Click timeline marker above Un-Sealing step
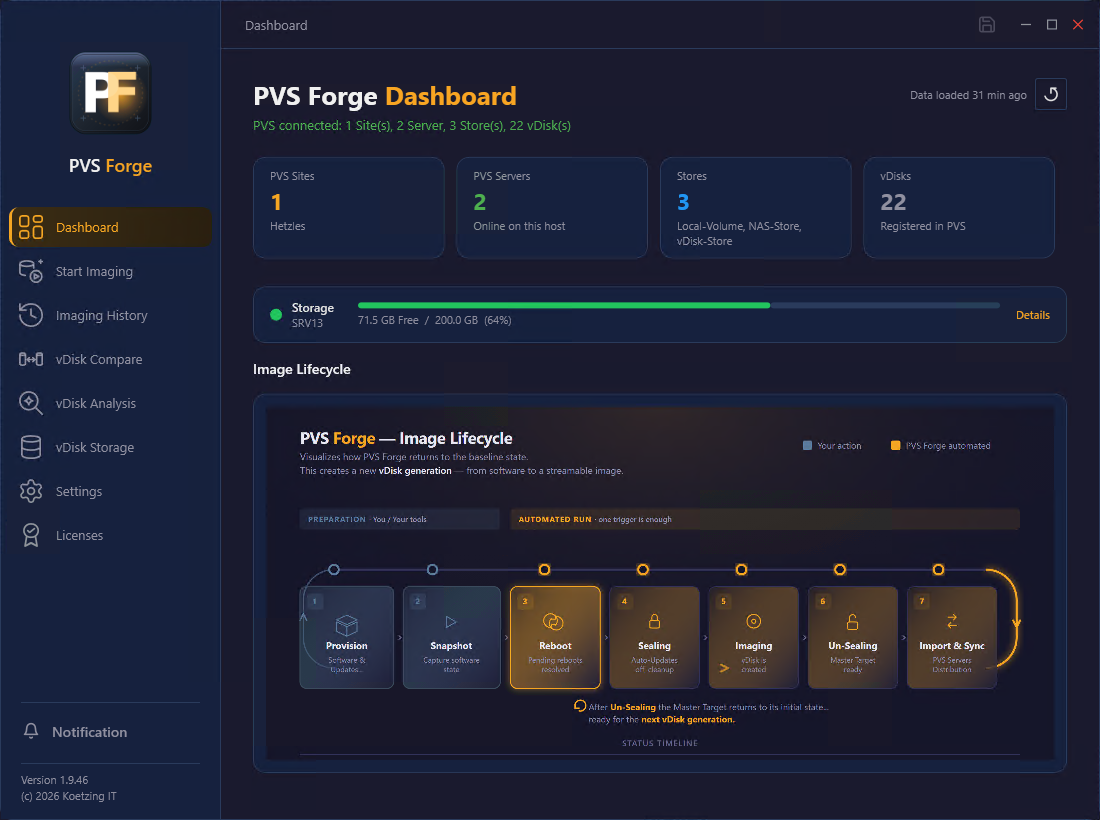The image size is (1100, 820). 840,570
